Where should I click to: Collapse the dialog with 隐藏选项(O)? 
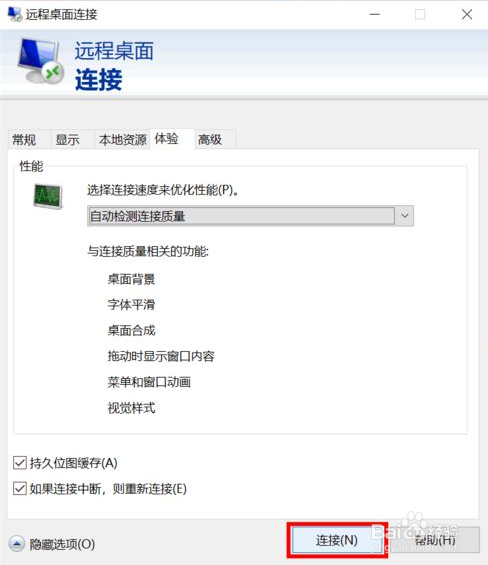pos(62,544)
